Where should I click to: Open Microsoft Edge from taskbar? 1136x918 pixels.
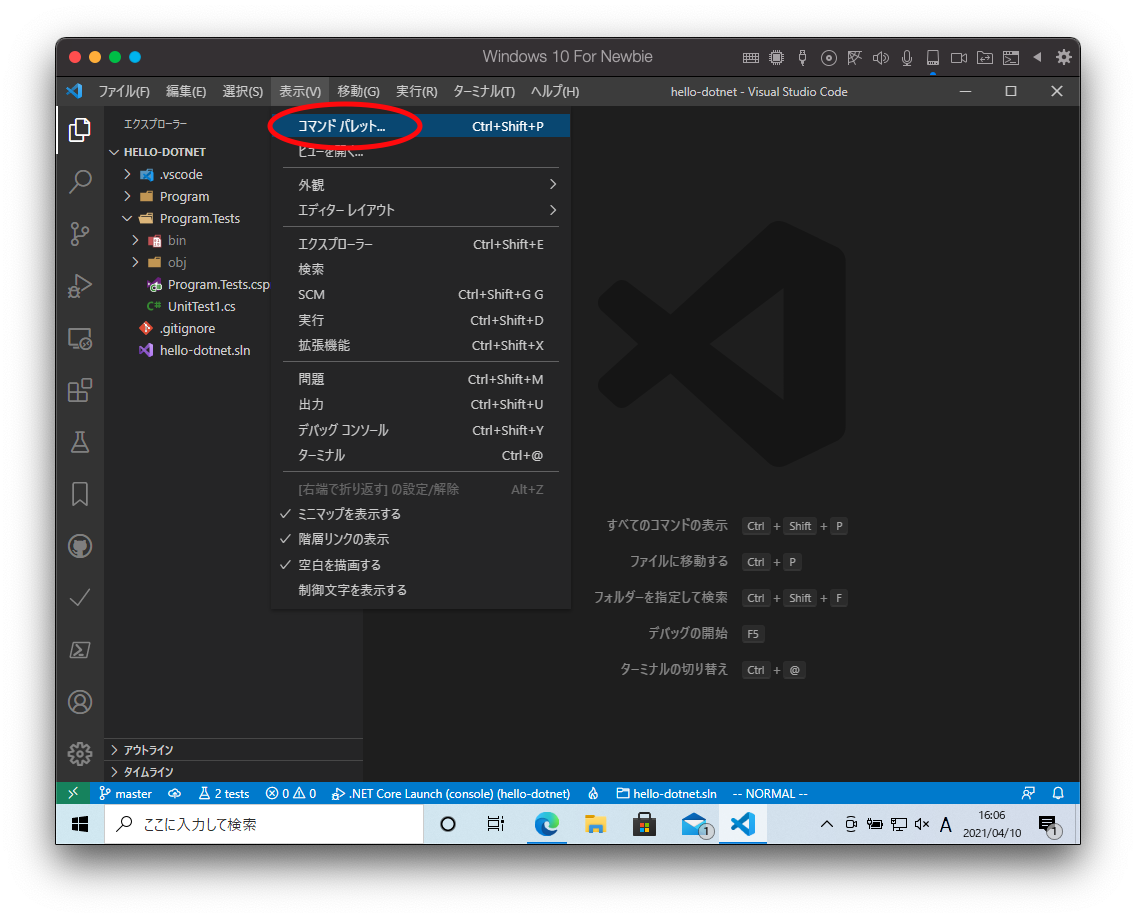click(546, 824)
